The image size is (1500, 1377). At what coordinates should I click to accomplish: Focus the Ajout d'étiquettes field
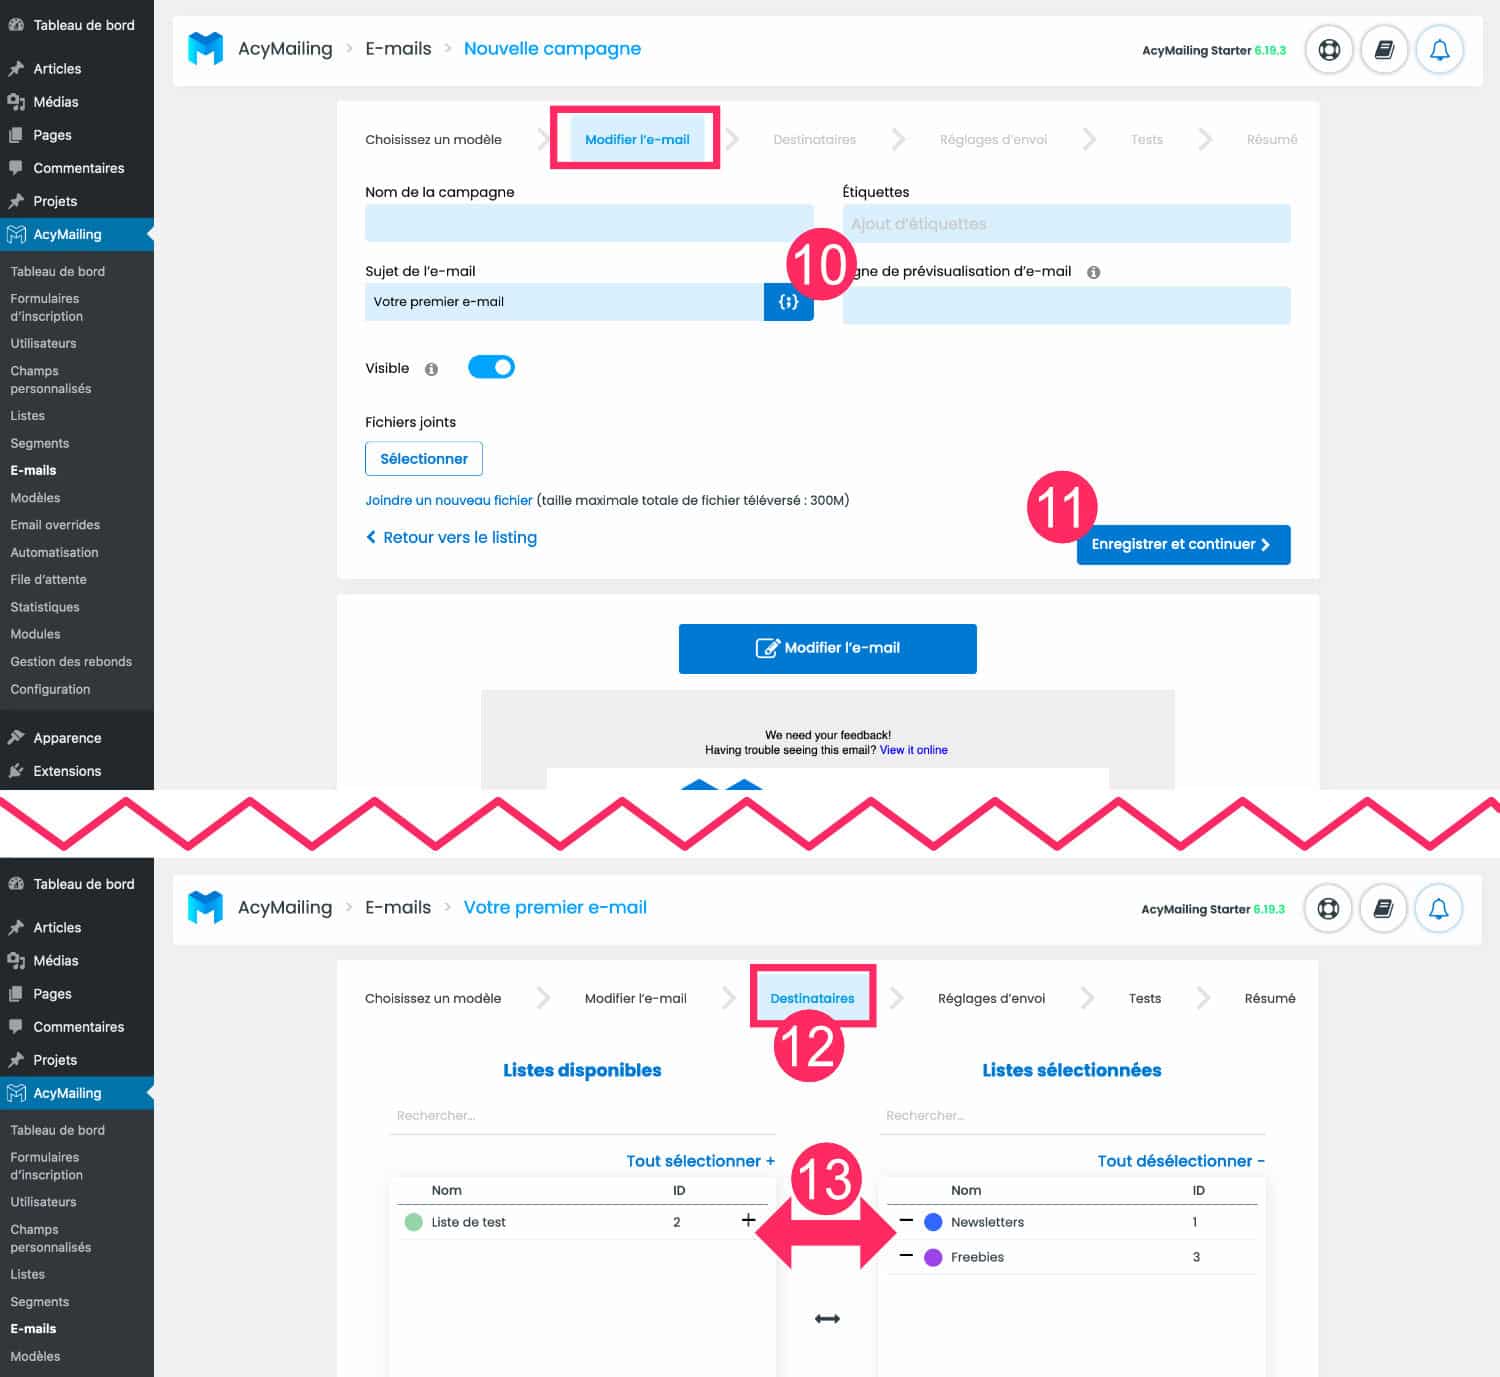click(1066, 223)
